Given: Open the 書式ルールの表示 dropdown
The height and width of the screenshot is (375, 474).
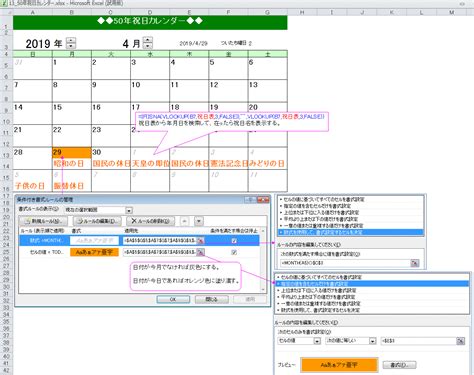Looking at the screenshot, I should pyautogui.click(x=129, y=210).
